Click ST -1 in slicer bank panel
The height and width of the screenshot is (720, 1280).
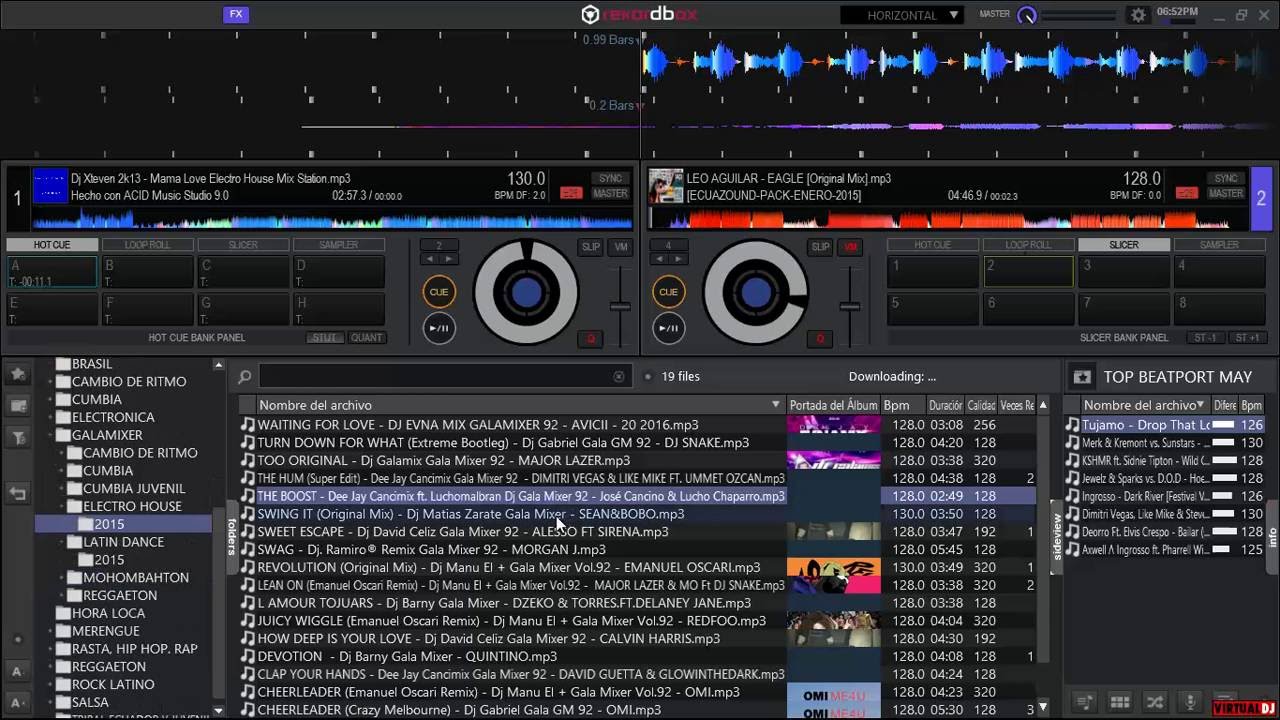coord(1206,338)
